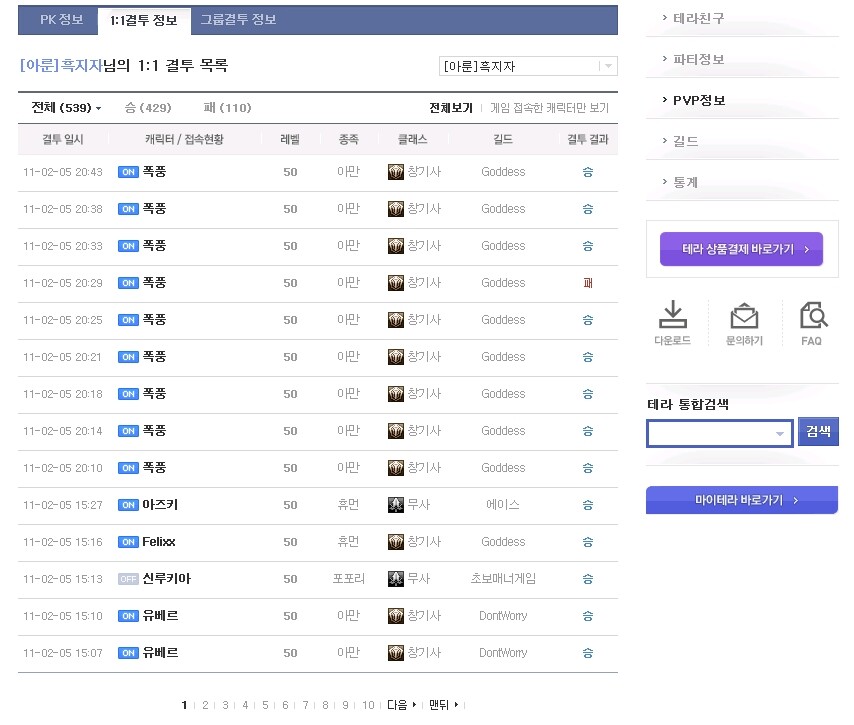
Task: Select the 창기사 class icon in the Felixx row
Action: point(394,541)
